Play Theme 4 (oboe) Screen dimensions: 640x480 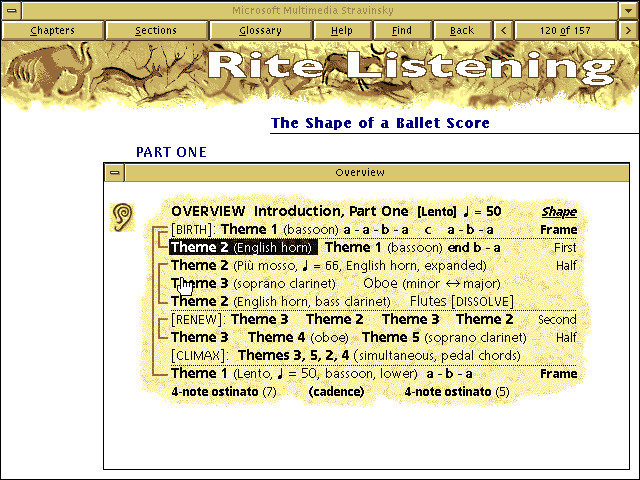click(x=298, y=338)
